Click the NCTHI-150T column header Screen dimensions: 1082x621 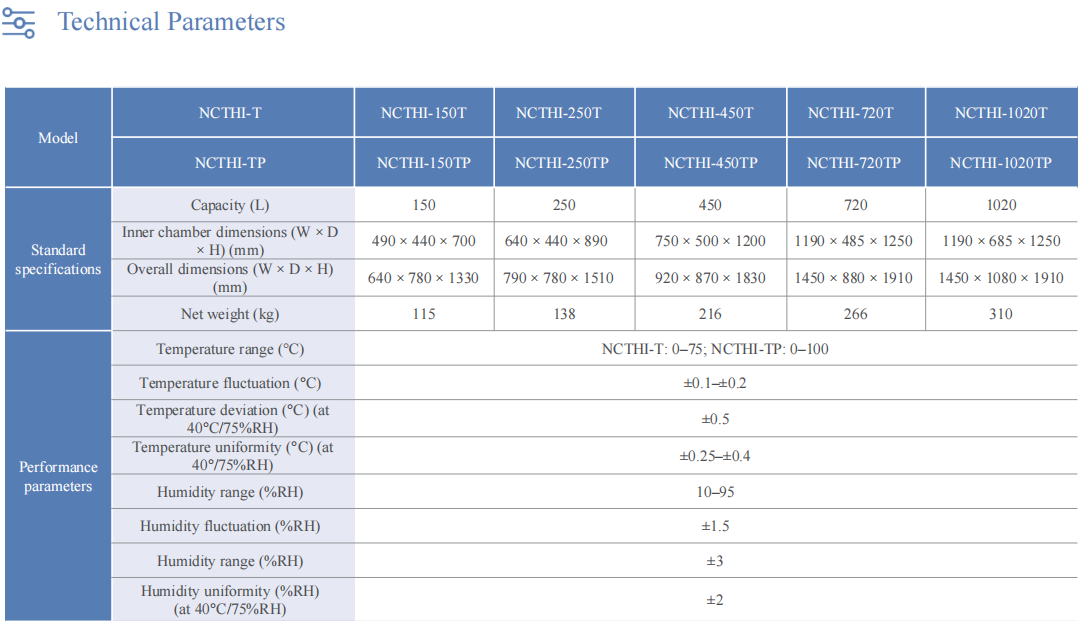click(423, 113)
